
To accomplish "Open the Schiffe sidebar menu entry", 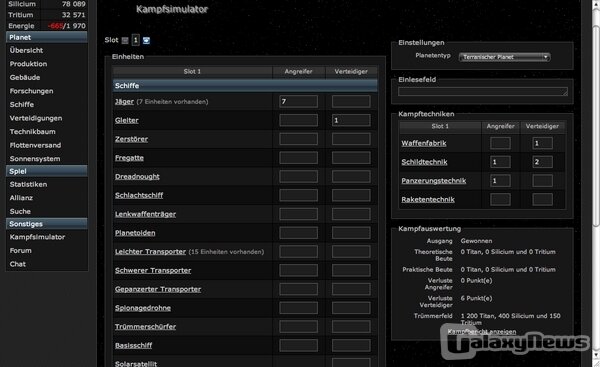I will [22, 104].
